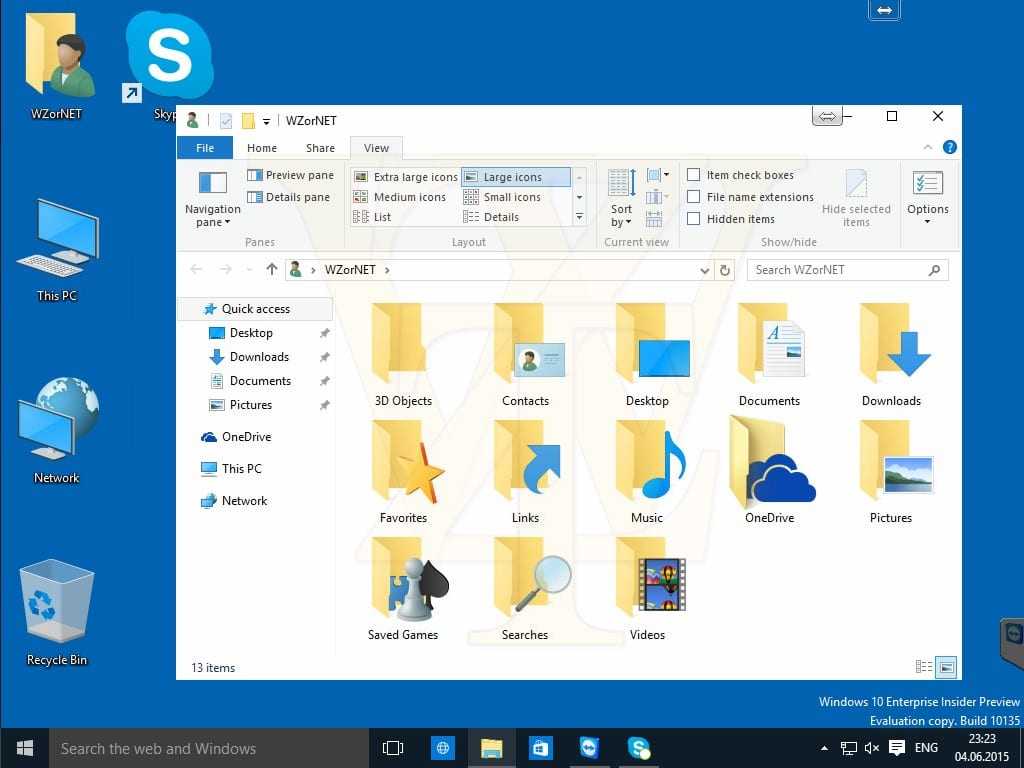The width and height of the screenshot is (1024, 768).
Task: Open the File menu
Action: (205, 148)
